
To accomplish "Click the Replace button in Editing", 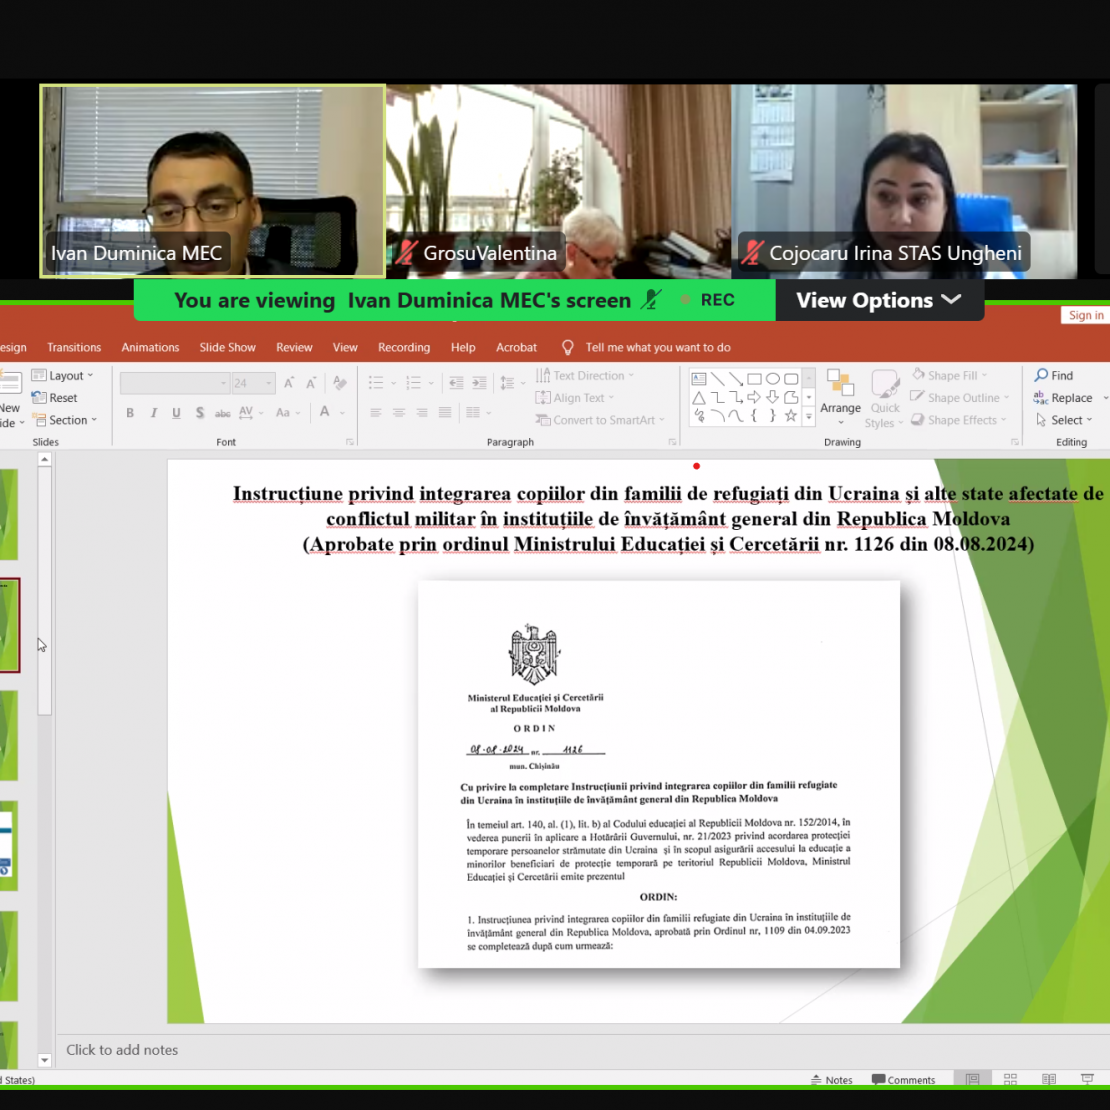I will [1064, 398].
